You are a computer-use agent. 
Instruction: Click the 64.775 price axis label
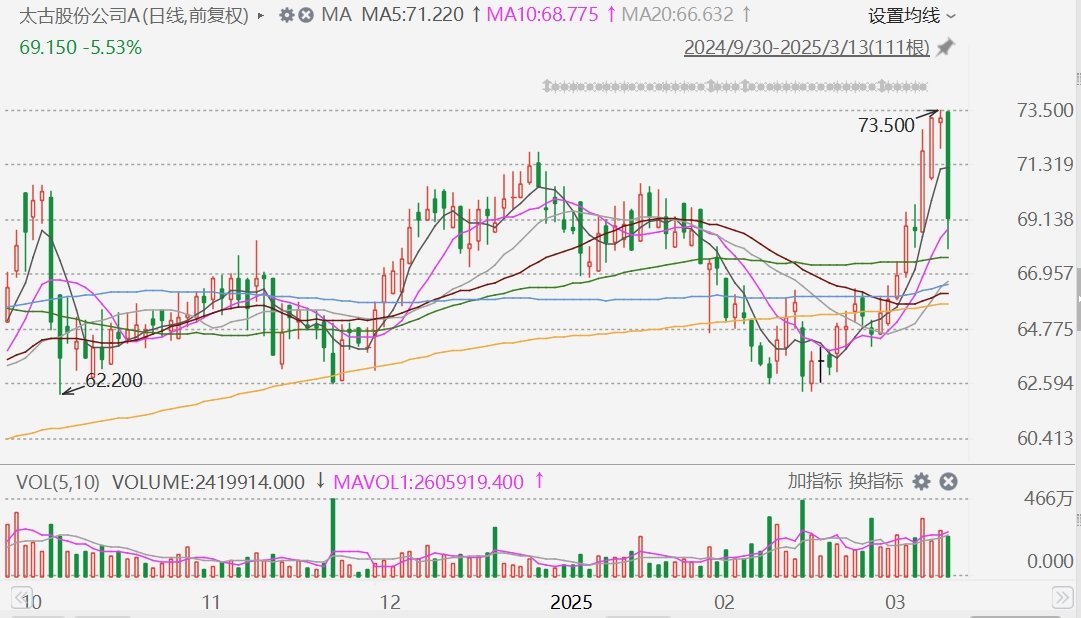[1045, 329]
